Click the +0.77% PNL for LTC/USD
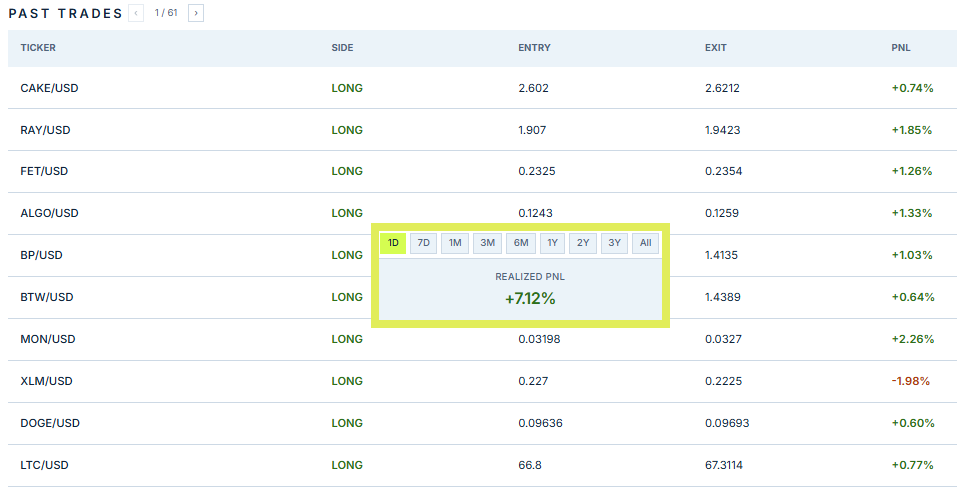This screenshot has width=957, height=488. click(x=912, y=465)
